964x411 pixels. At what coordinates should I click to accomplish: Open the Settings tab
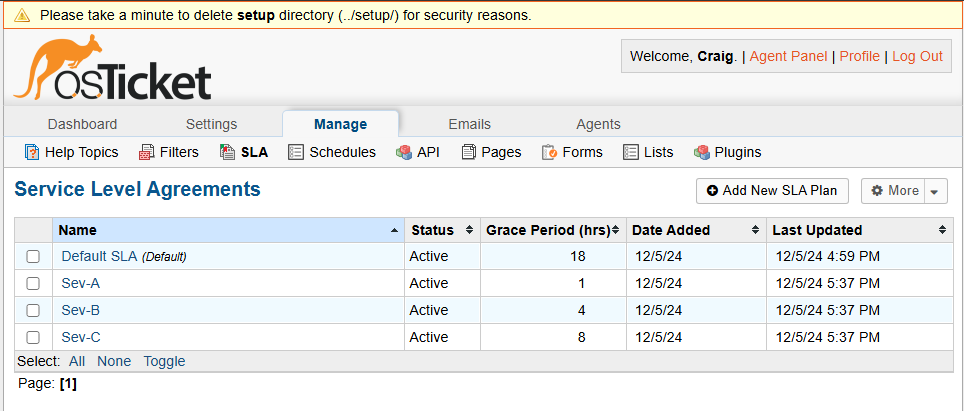click(211, 124)
